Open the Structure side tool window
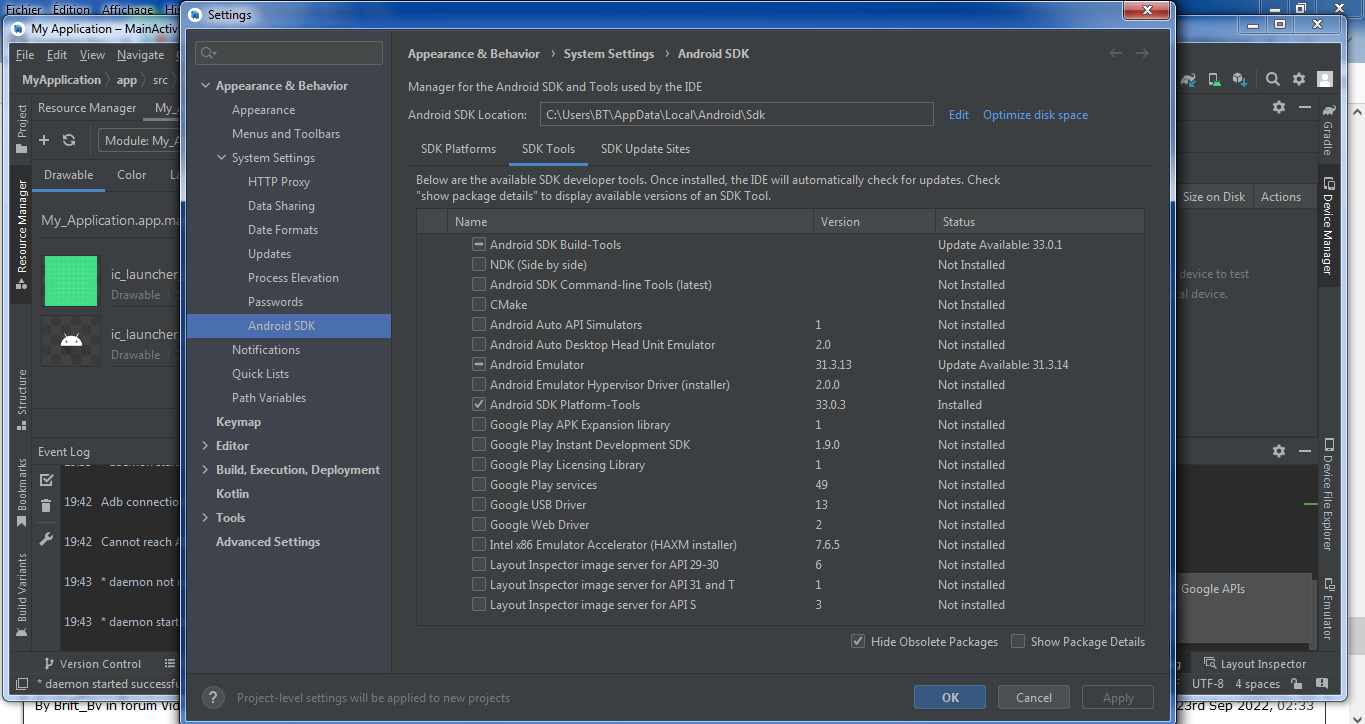Viewport: 1365px width, 724px height. 22,400
